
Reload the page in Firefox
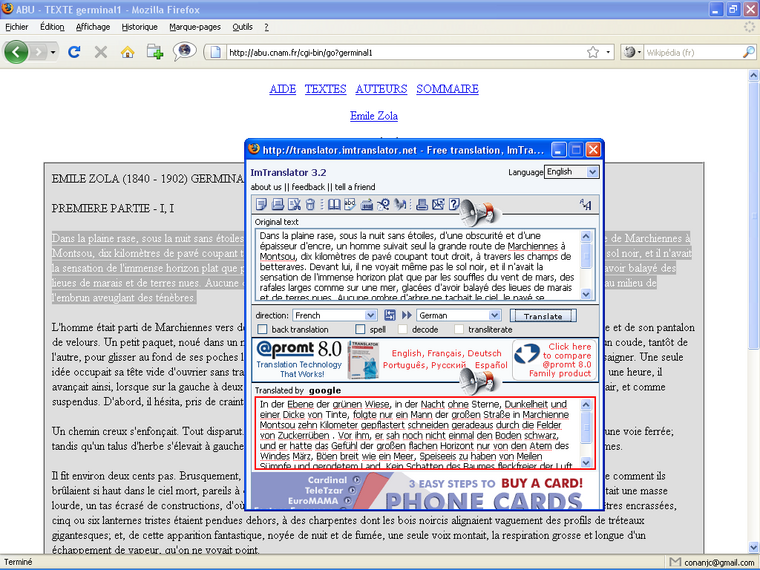tap(74, 52)
